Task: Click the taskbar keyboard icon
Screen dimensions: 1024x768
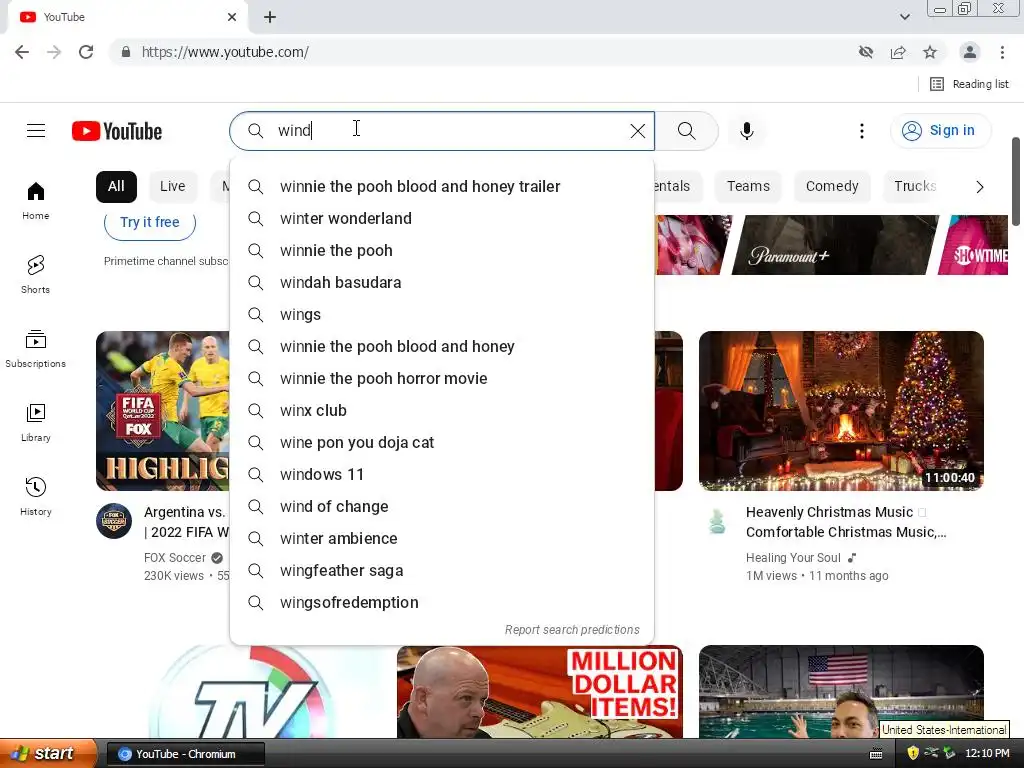Action: 876,754
